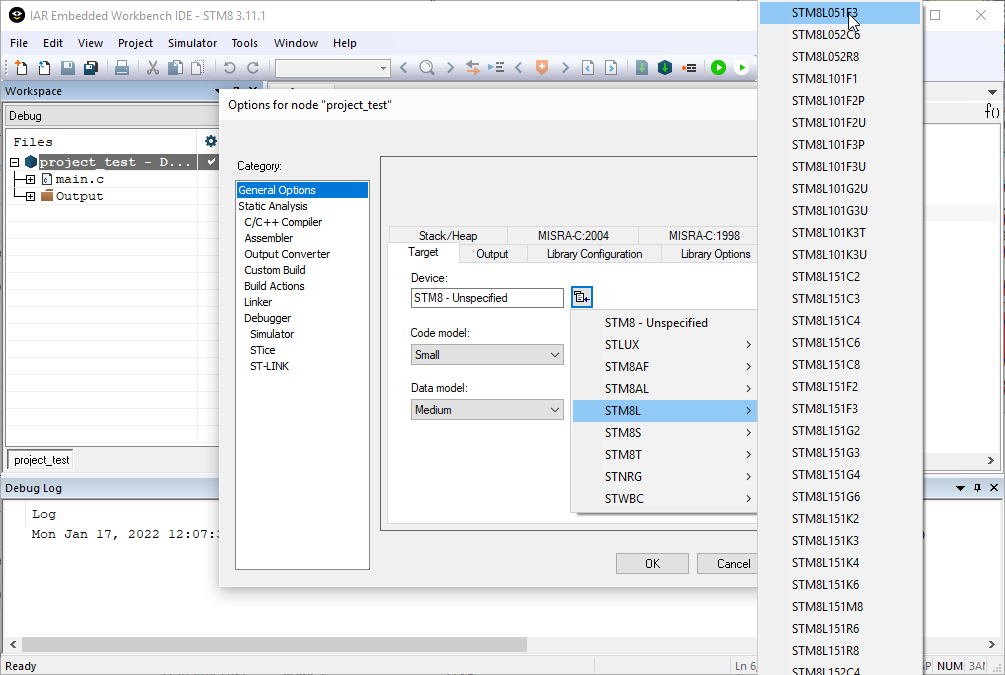Choose the STM8L101F3P device

[840, 145]
